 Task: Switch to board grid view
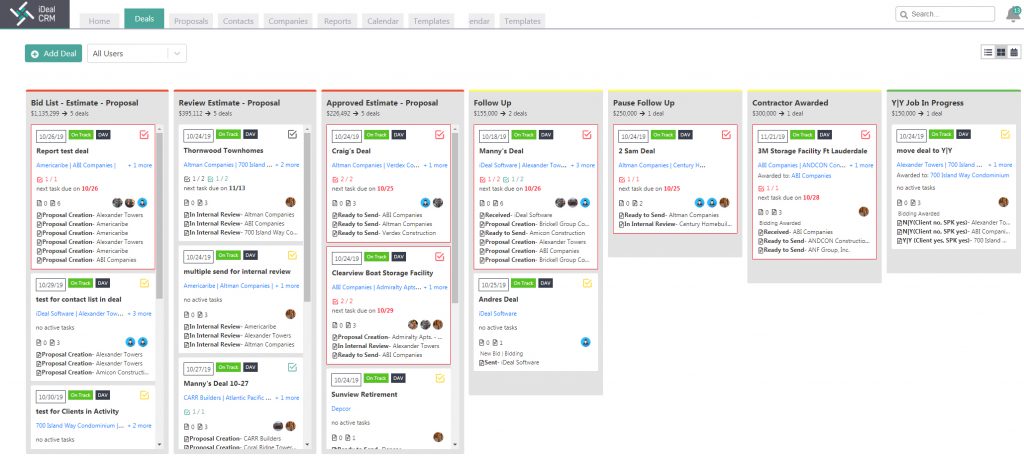point(1001,52)
